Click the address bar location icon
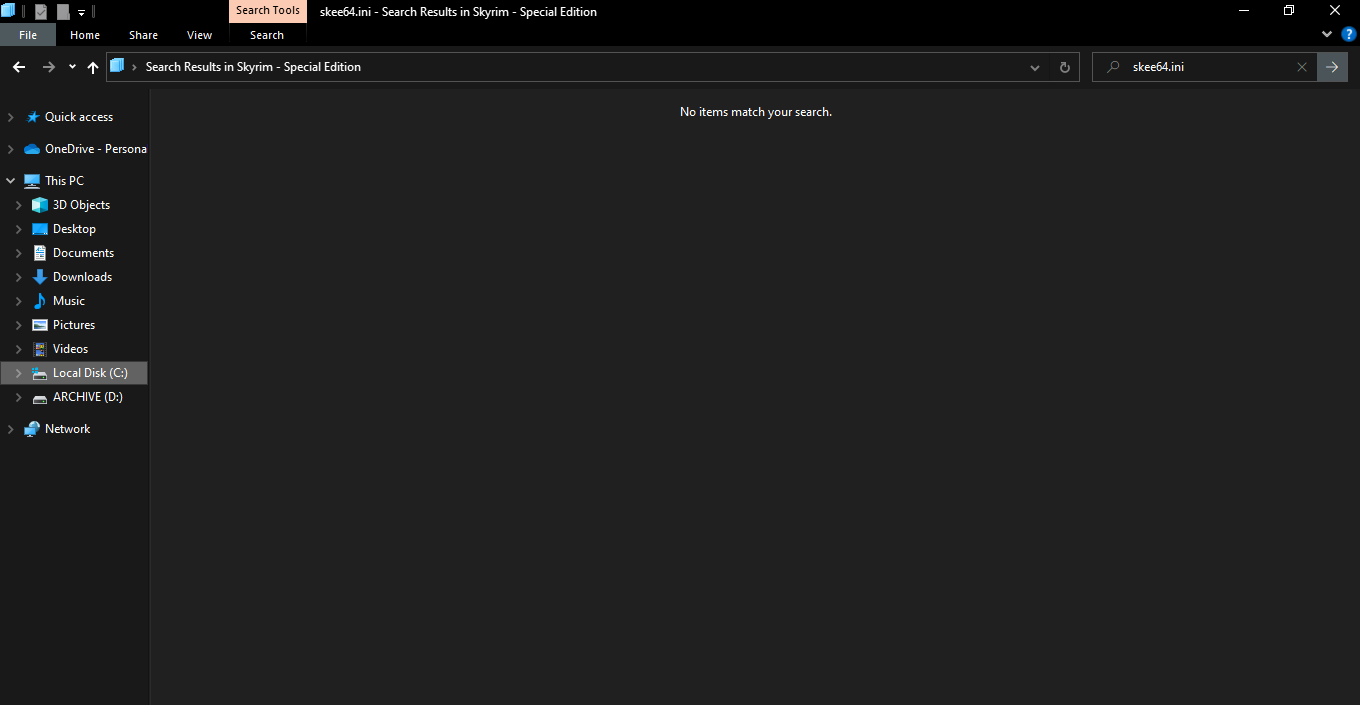Screen dimensions: 1360x705 pos(117,66)
